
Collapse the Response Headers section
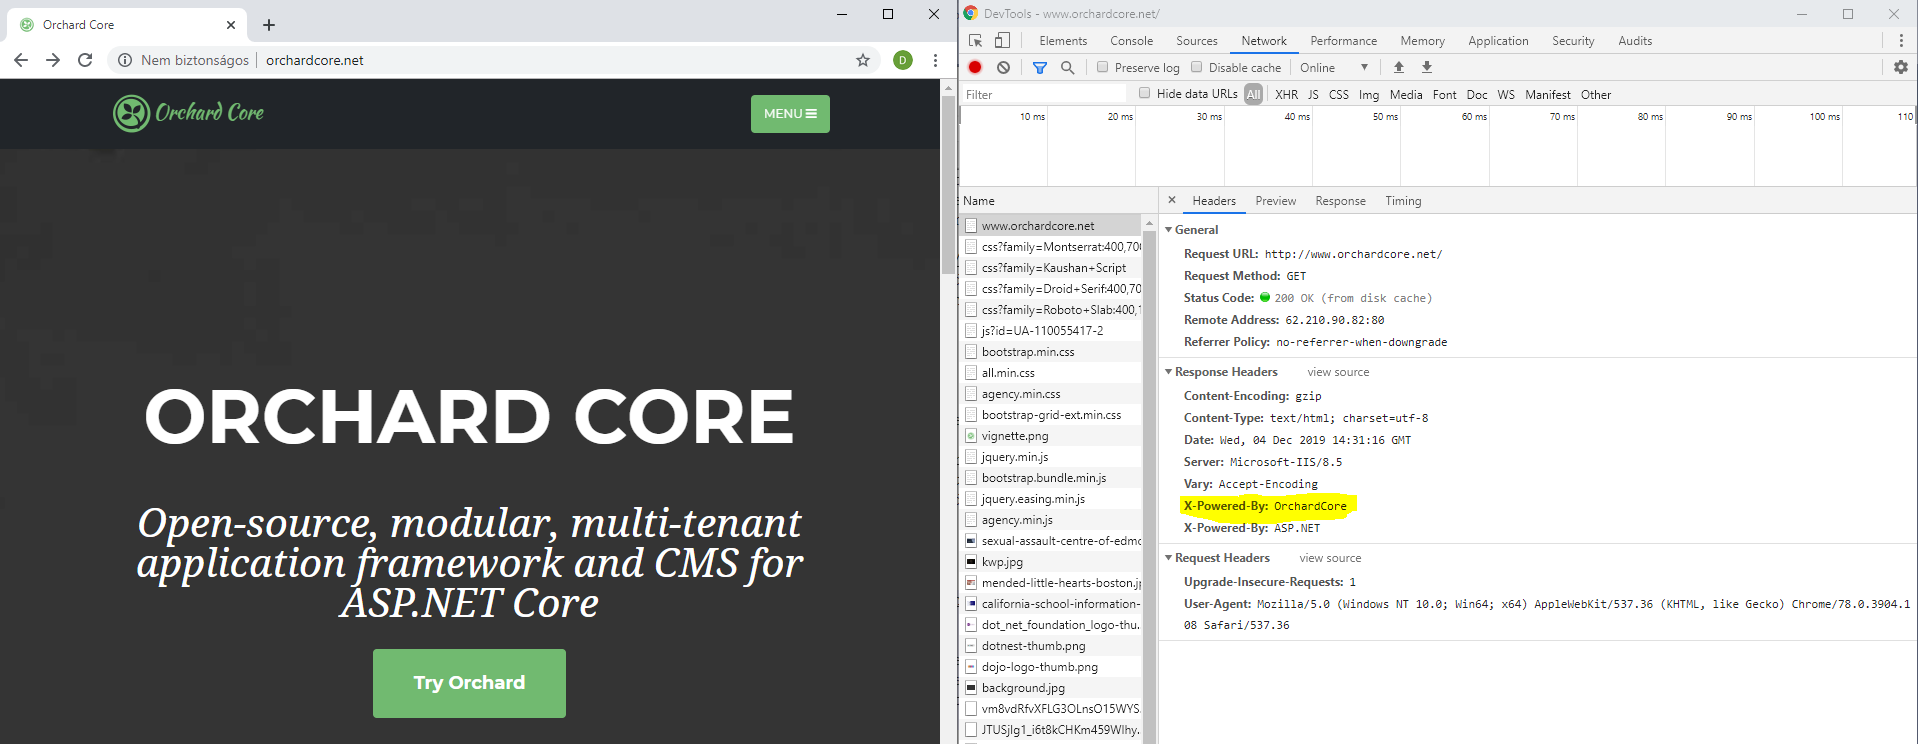point(1169,372)
